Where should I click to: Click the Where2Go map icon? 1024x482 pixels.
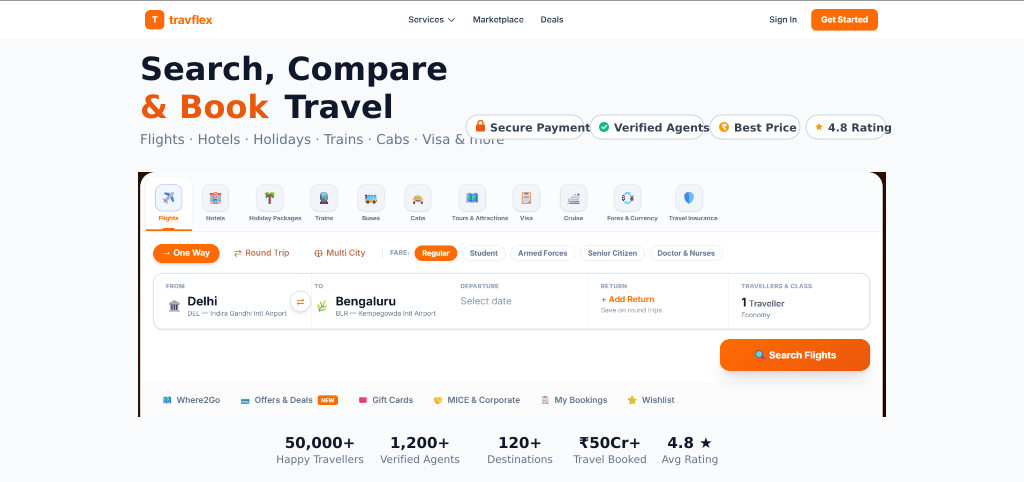point(167,400)
